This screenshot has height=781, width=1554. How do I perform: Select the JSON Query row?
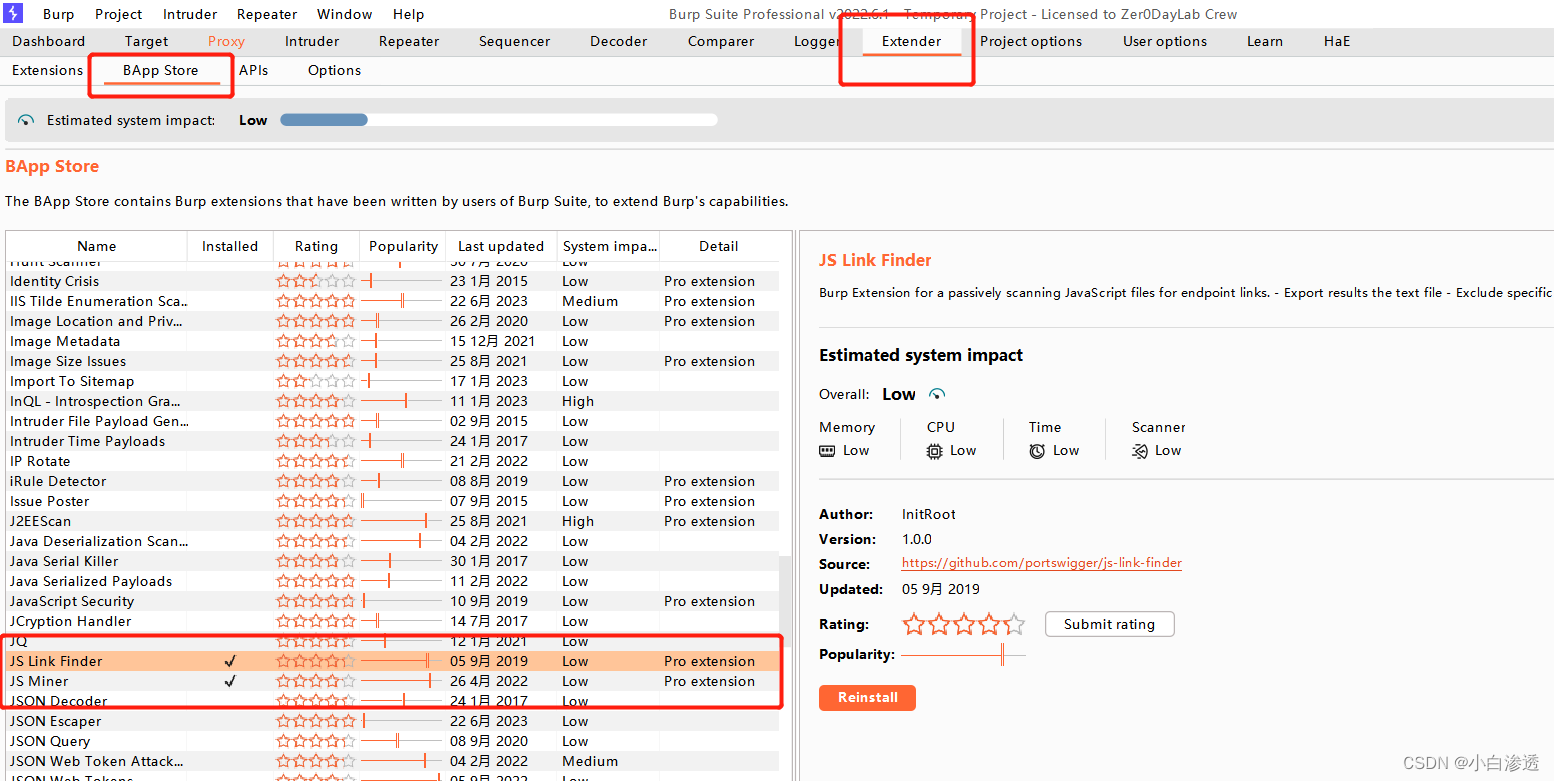pyautogui.click(x=392, y=741)
